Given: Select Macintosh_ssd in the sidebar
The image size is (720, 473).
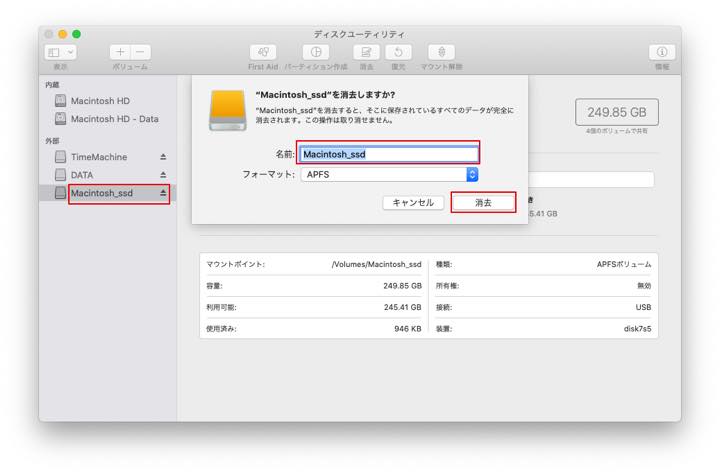Looking at the screenshot, I should pos(101,193).
